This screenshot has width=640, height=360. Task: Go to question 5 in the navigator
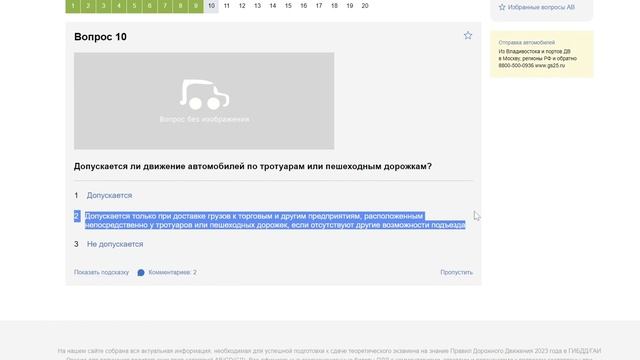pos(134,6)
